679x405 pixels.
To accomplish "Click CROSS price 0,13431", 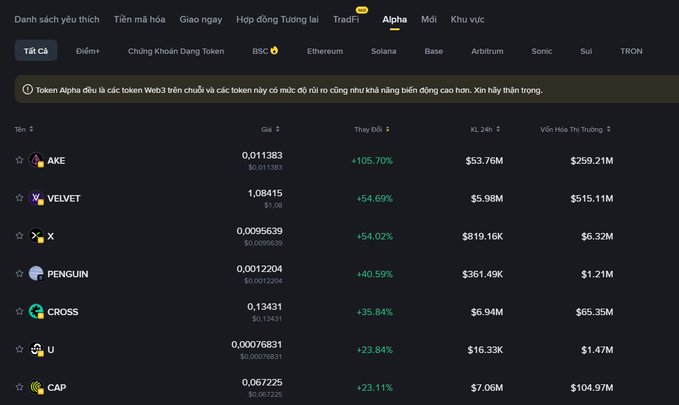I will click(x=265, y=307).
